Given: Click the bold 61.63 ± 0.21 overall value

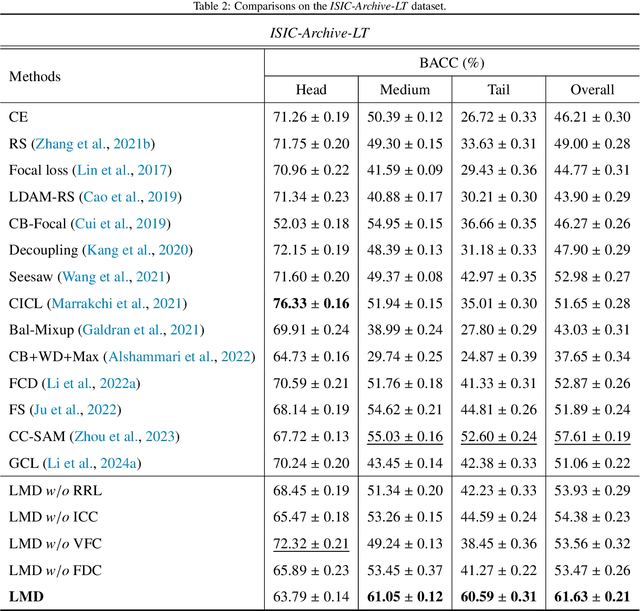Looking at the screenshot, I should point(592,595).
